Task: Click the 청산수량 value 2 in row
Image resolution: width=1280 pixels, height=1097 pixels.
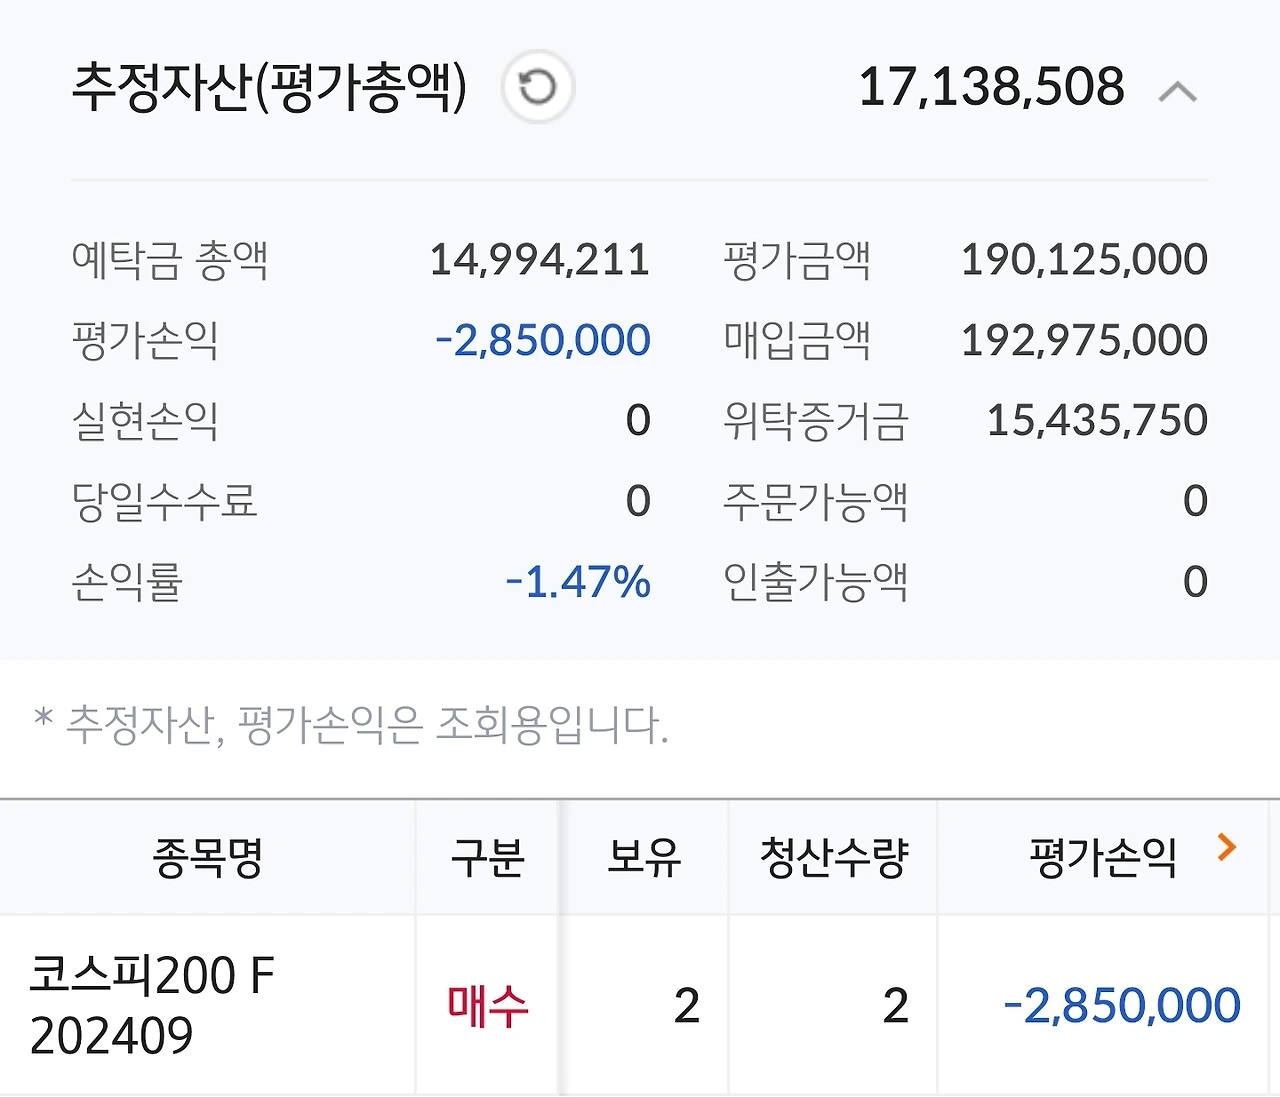Action: click(896, 1006)
